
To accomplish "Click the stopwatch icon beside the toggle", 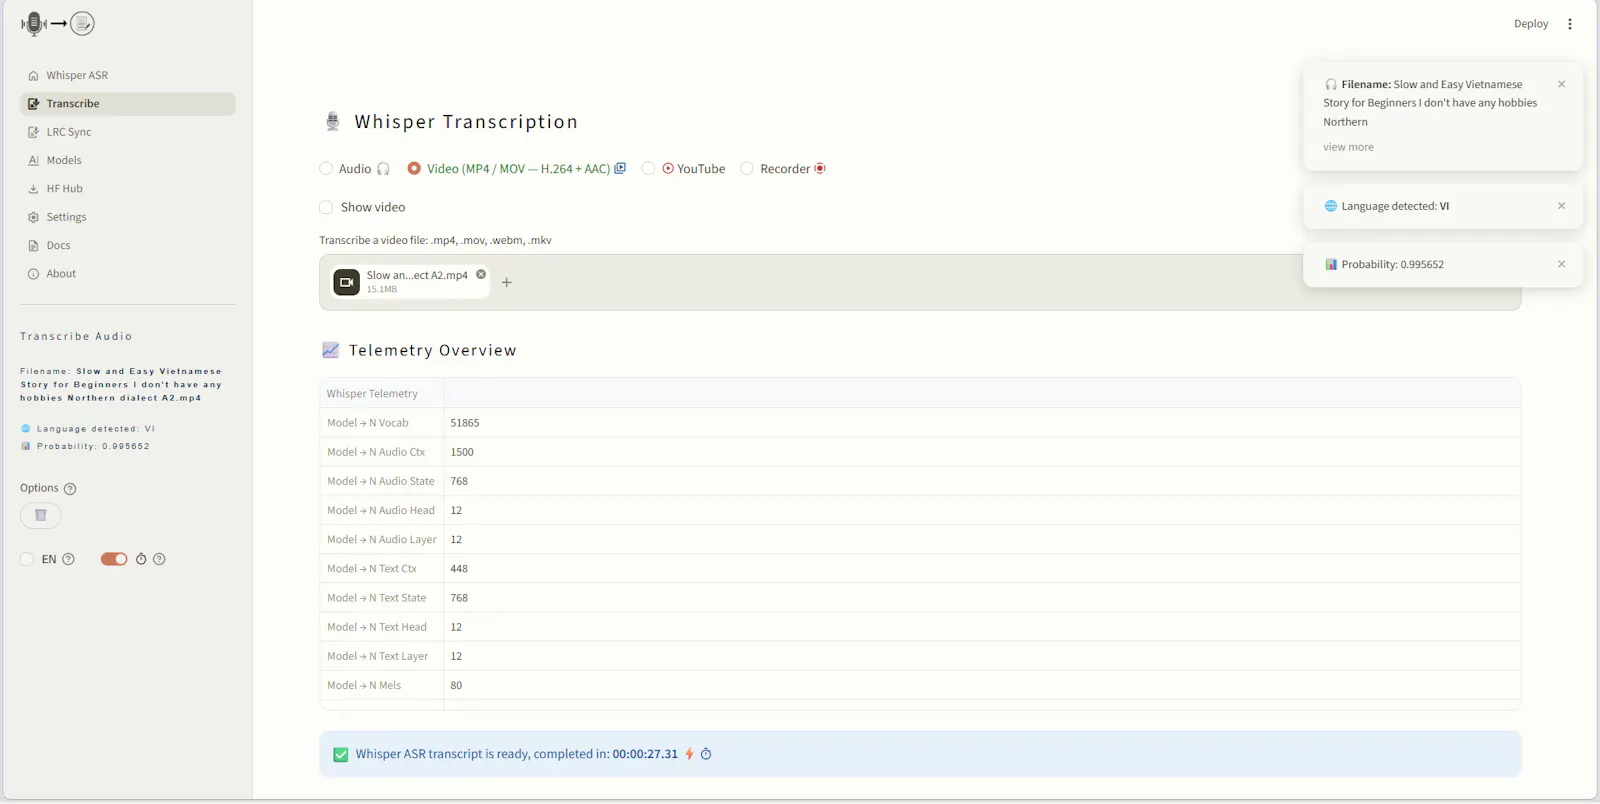I will point(141,560).
